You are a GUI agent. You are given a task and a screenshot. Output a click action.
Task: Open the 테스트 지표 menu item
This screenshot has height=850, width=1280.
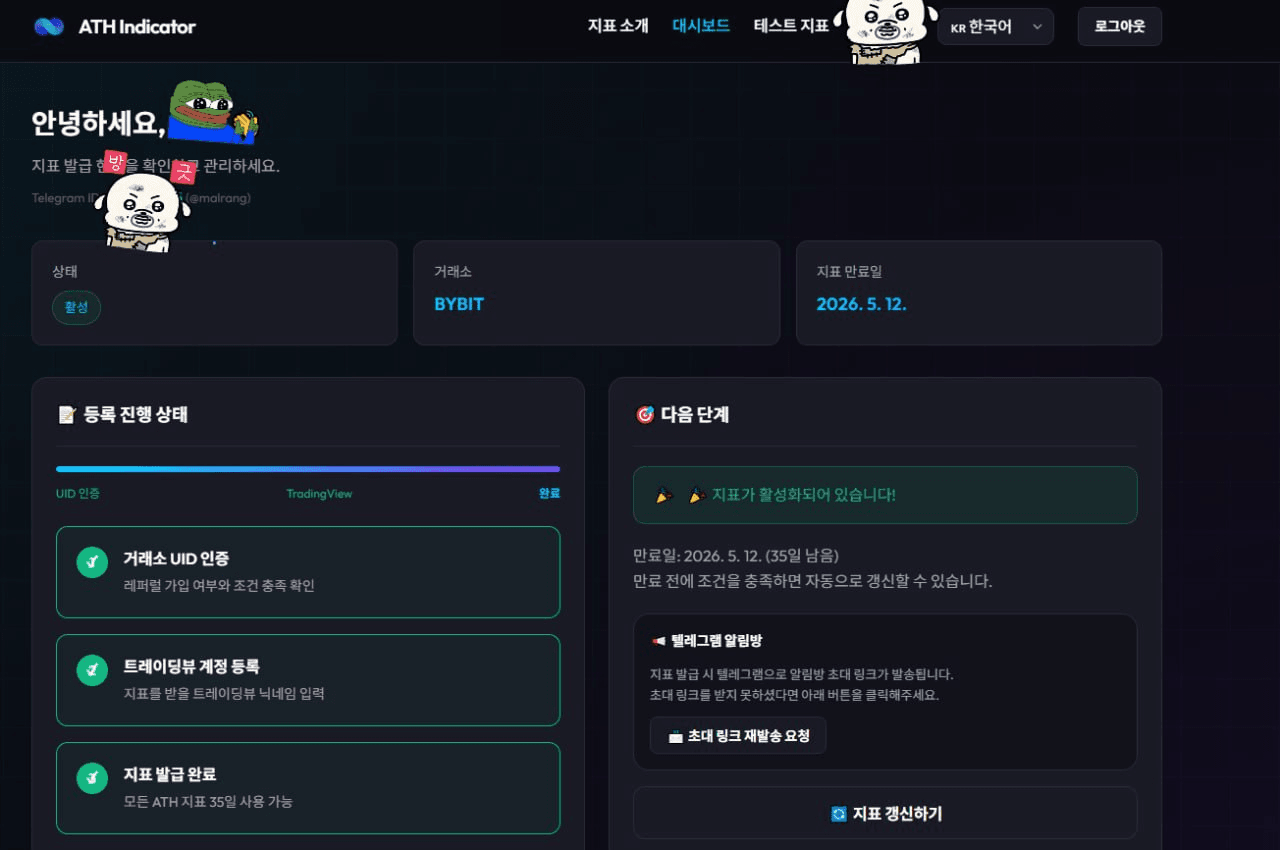pyautogui.click(x=791, y=26)
